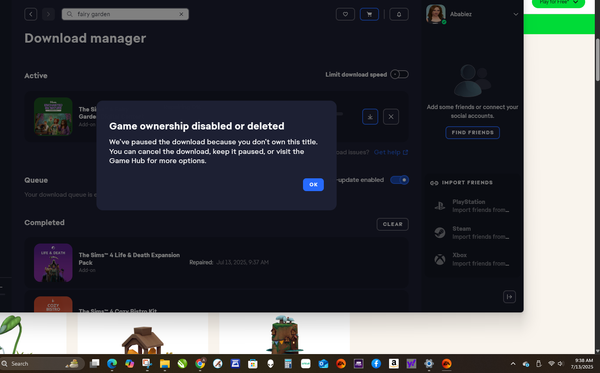
Task: Clear the fairy garden search text
Action: [x=181, y=14]
